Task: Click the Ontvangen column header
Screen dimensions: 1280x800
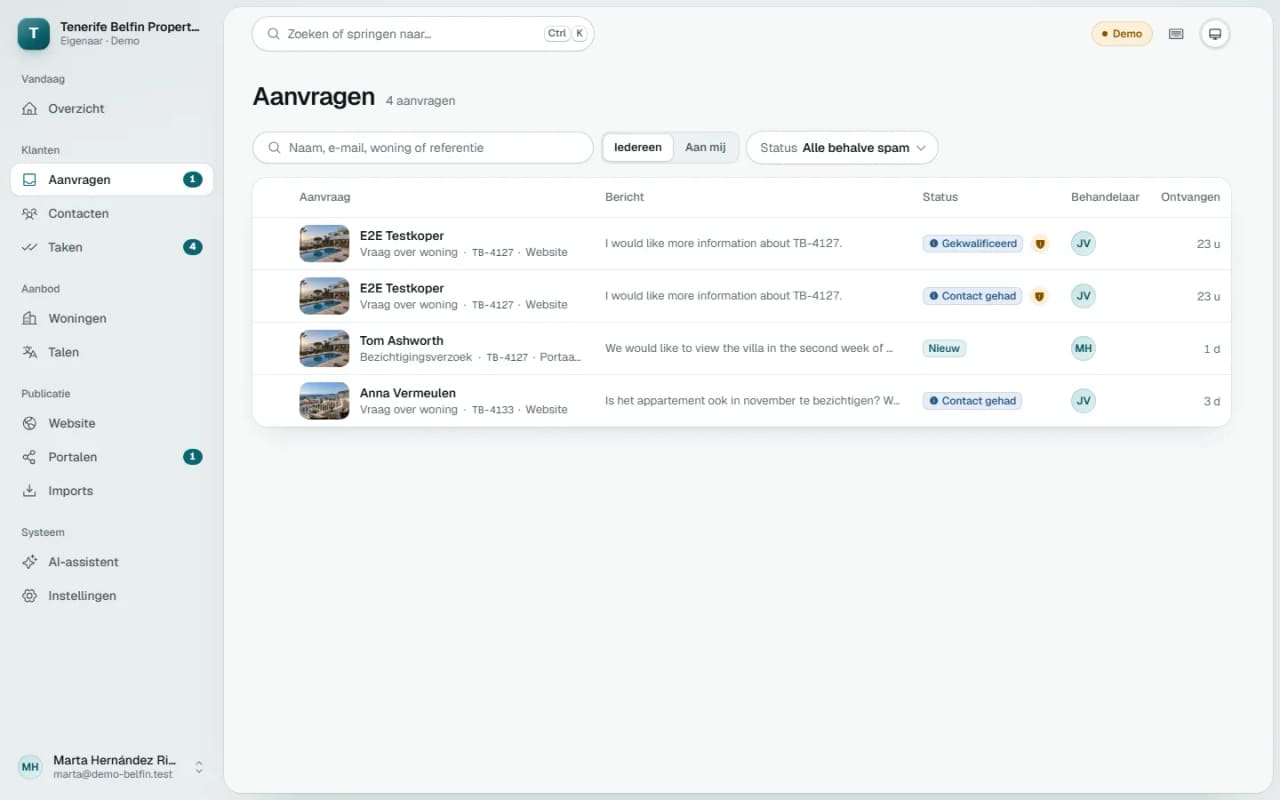Action: [x=1190, y=197]
